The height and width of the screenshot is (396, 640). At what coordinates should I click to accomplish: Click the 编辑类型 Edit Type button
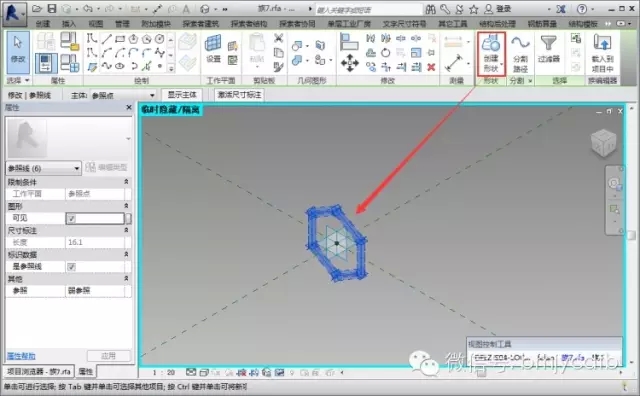click(107, 167)
